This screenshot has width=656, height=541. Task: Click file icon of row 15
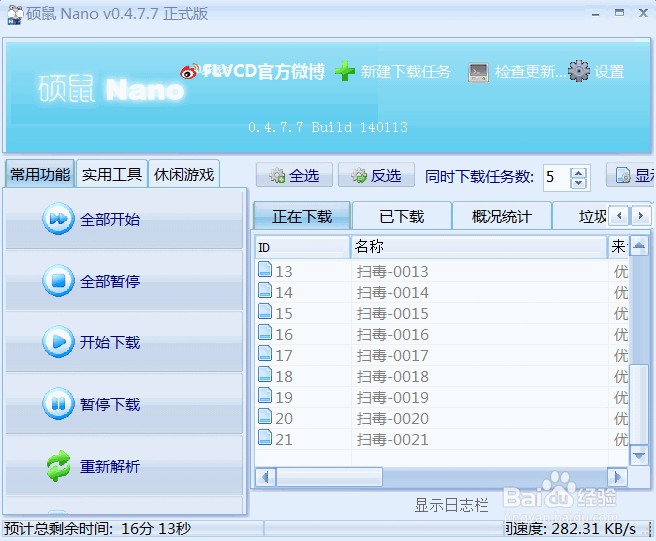tap(265, 311)
